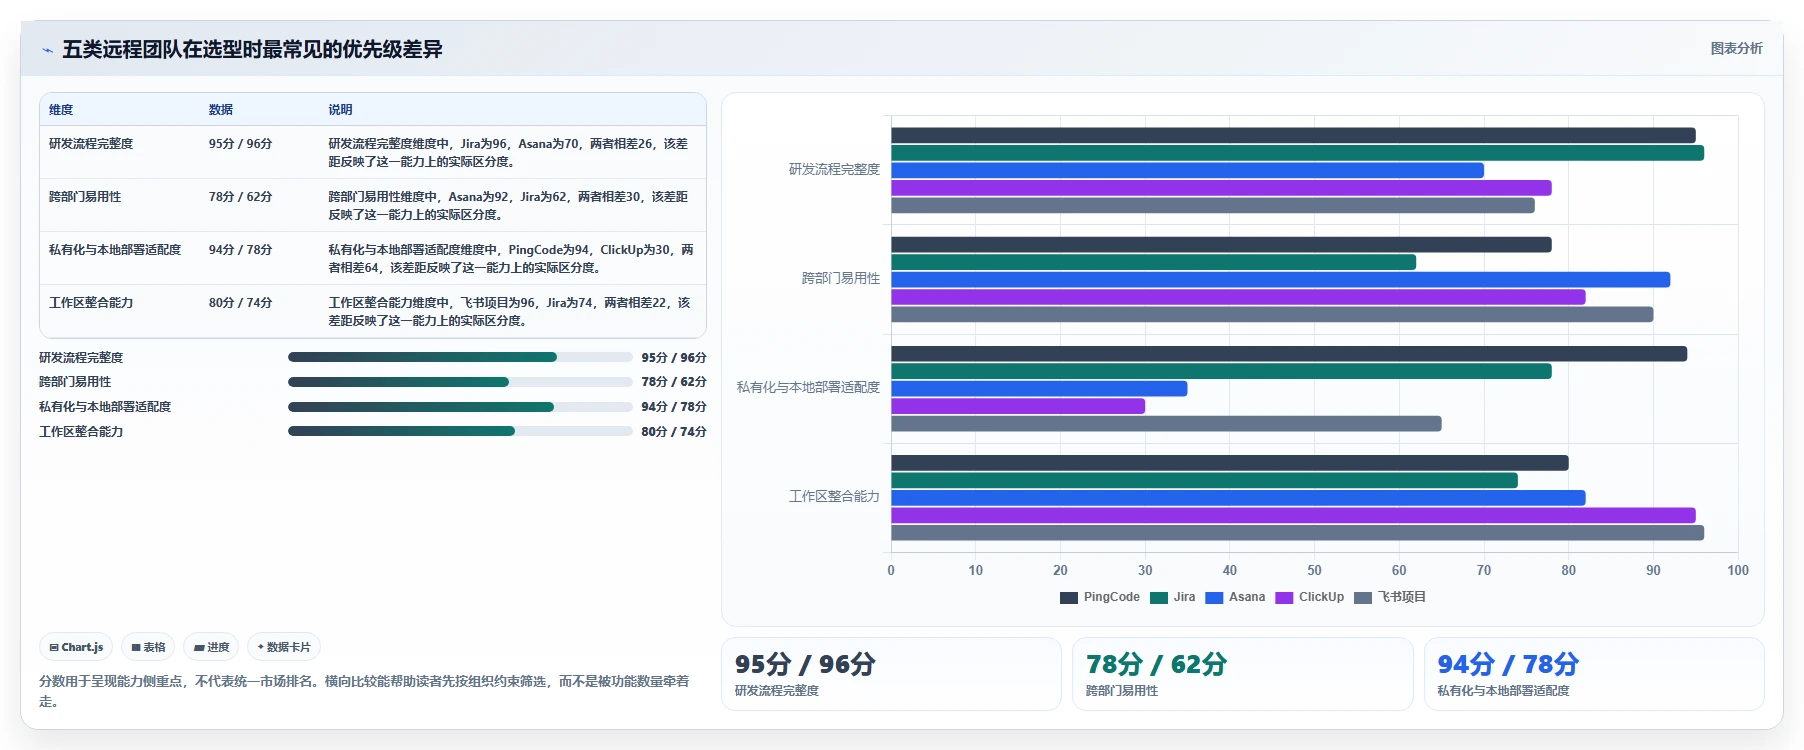Click the Jira bar in the 研发流程完整度 group
1804x750 pixels.
pos(1297,153)
